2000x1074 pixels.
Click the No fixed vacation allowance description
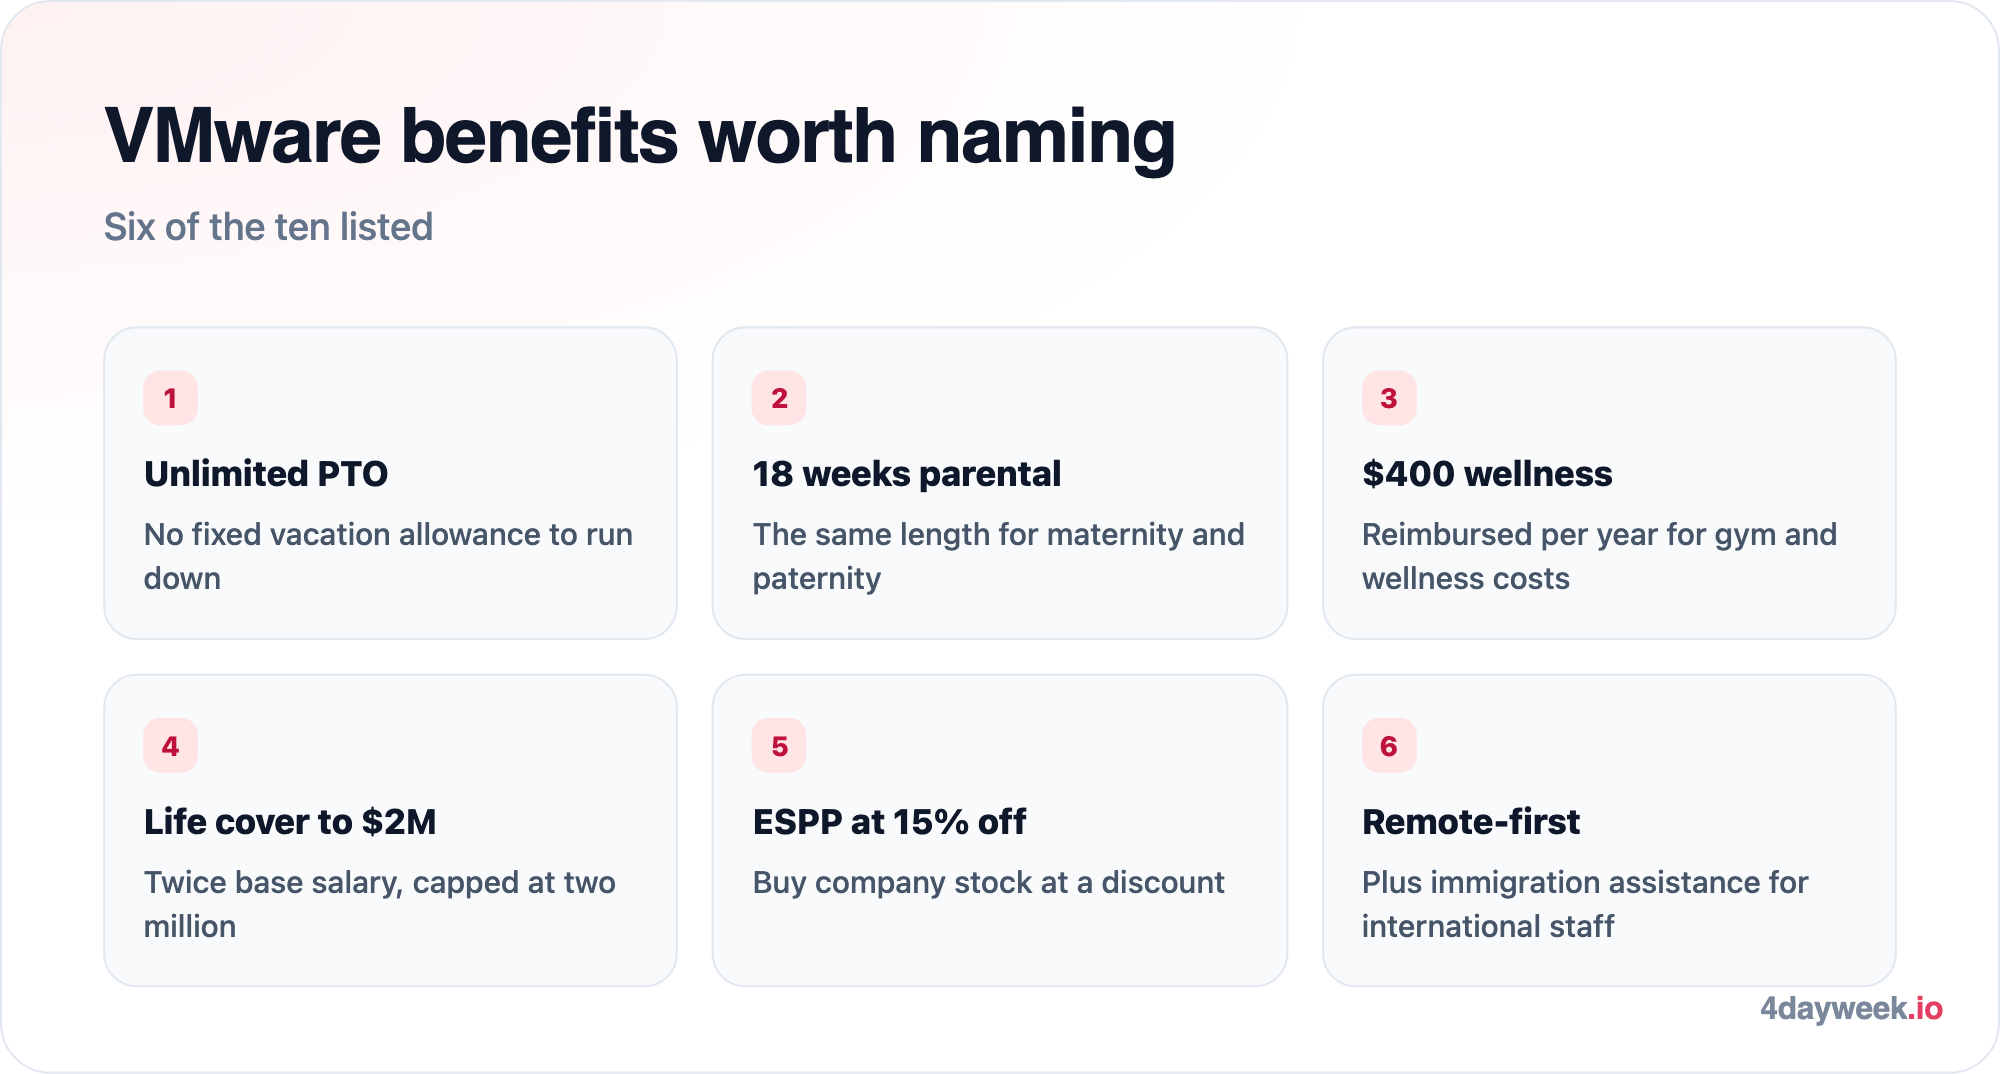(388, 556)
